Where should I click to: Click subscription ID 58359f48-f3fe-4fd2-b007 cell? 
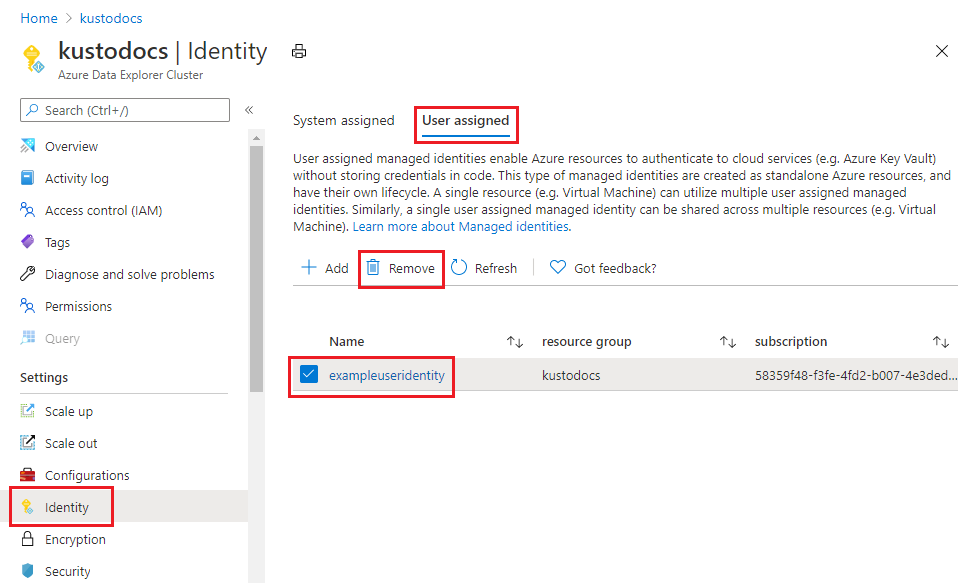point(855,375)
